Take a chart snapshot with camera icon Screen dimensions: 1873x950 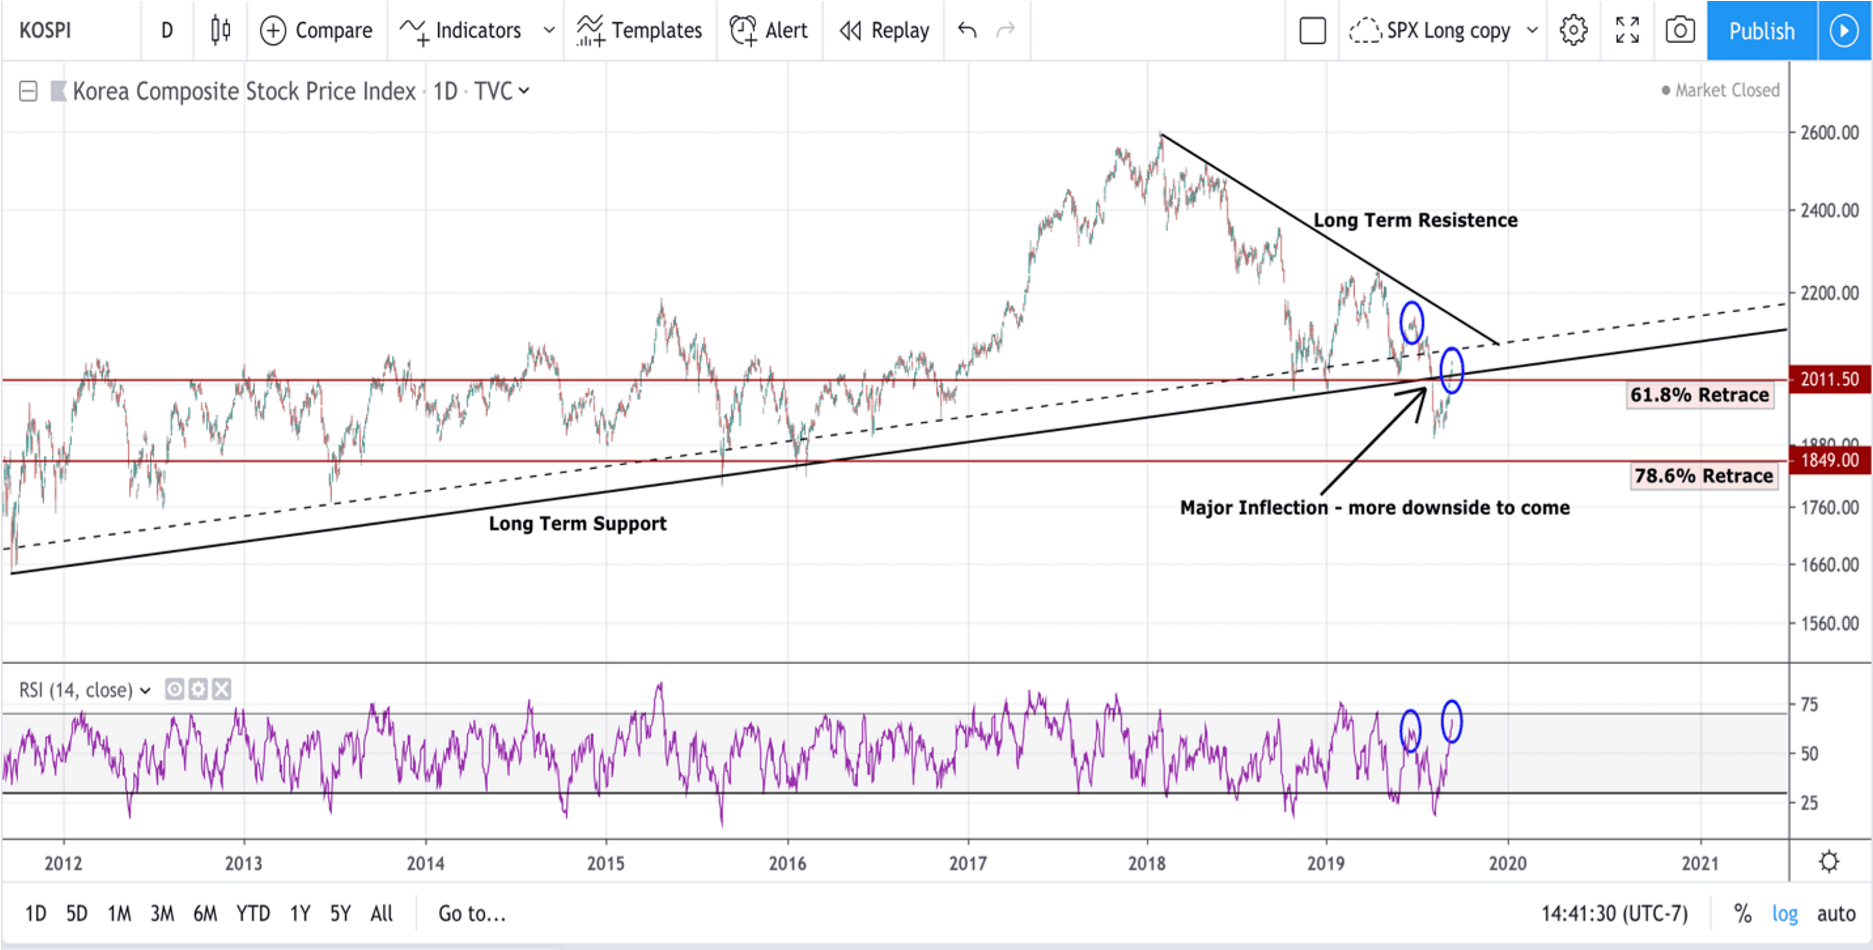click(x=1680, y=30)
